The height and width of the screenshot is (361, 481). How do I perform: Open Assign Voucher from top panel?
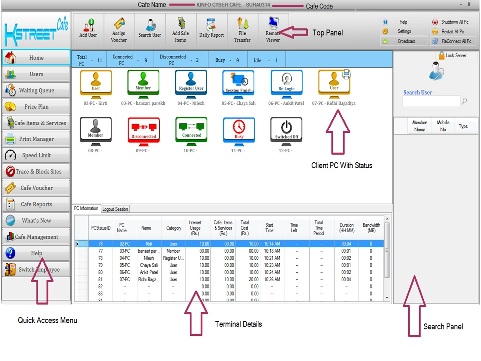[x=119, y=29]
